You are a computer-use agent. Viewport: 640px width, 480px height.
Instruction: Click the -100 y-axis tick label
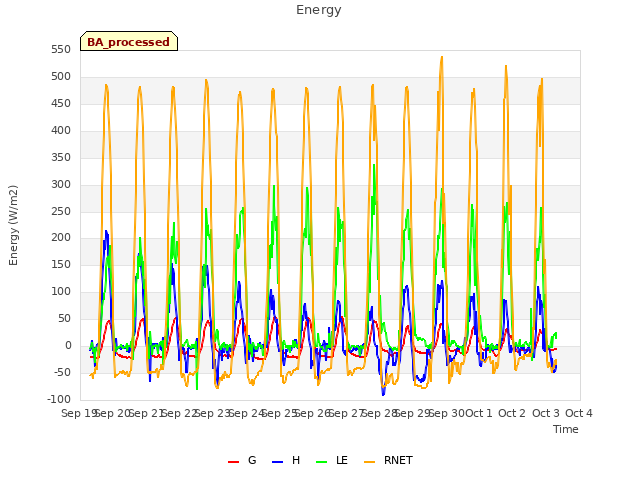[59, 400]
